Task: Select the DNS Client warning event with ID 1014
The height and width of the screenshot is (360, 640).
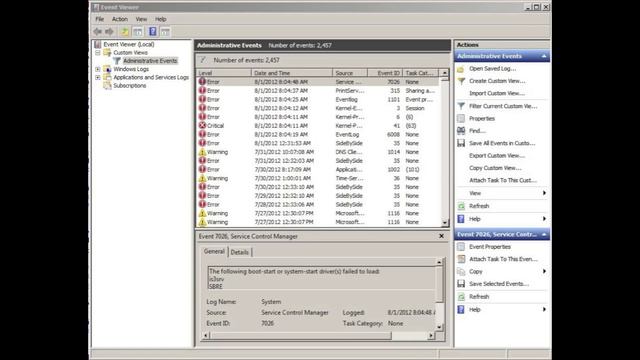Action: point(318,152)
